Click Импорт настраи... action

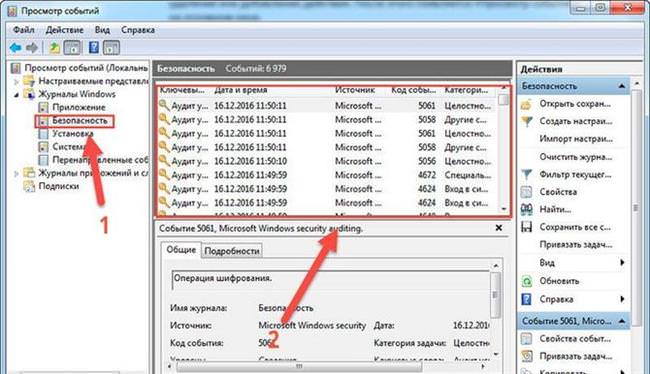click(x=576, y=139)
